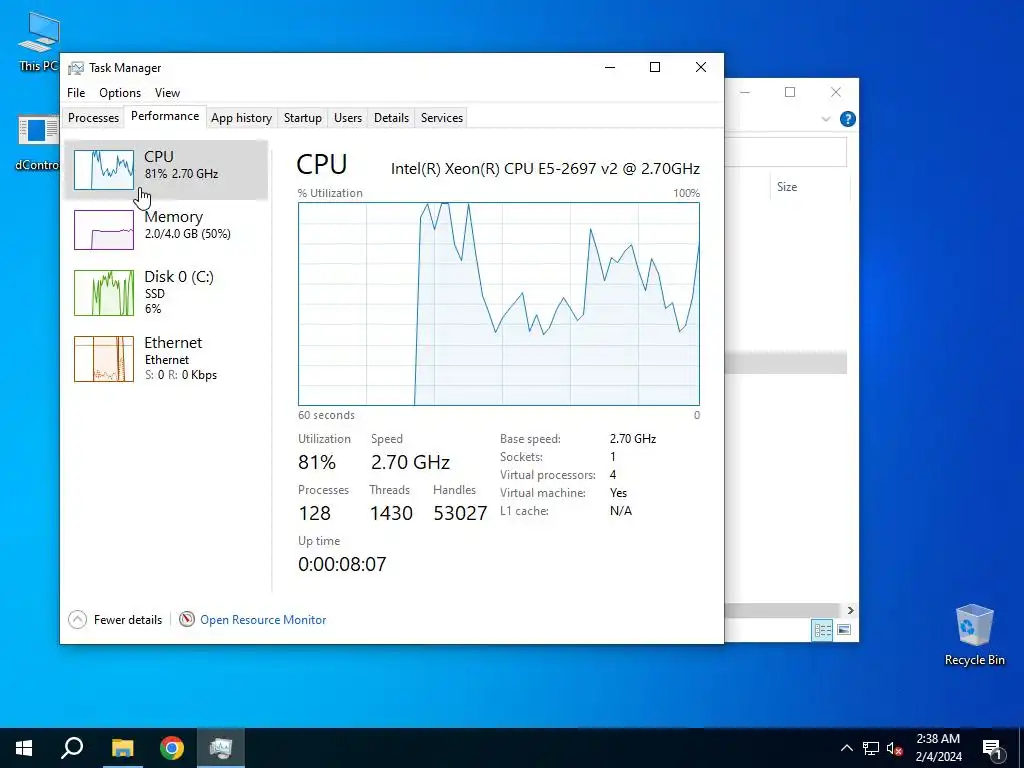Screen dimensions: 1024x768
Task: Switch background window to details view icon
Action: coord(822,630)
